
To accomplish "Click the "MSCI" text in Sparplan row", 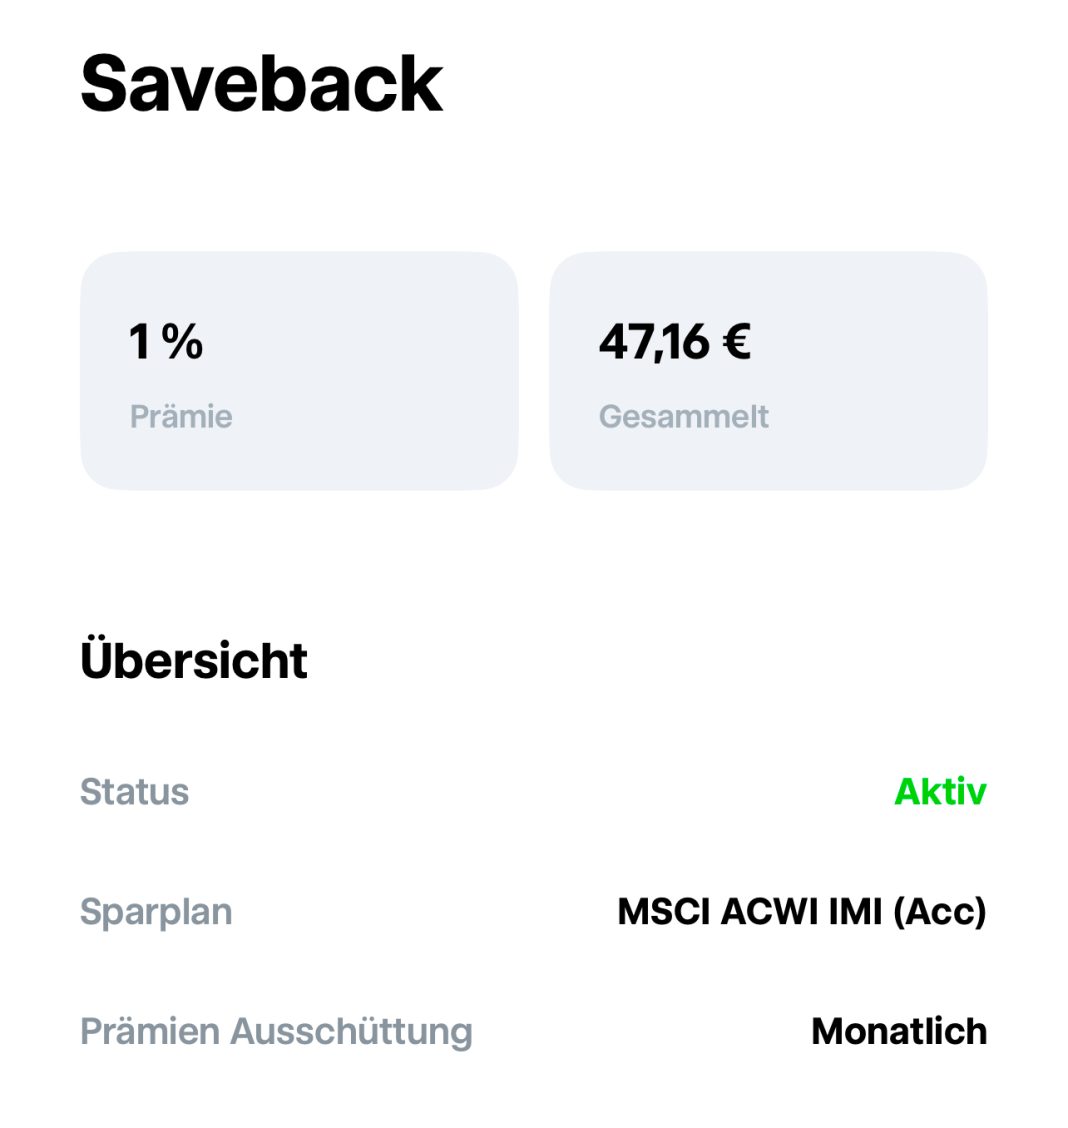I will pos(664,912).
